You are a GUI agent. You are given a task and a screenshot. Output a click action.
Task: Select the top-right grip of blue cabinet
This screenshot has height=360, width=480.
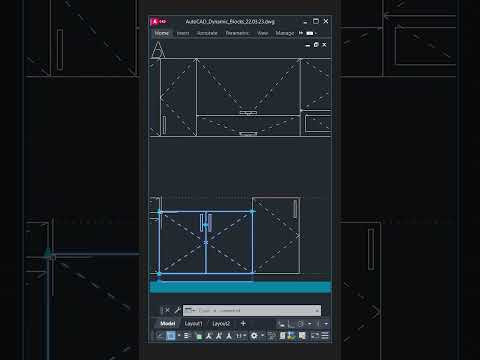(253, 211)
